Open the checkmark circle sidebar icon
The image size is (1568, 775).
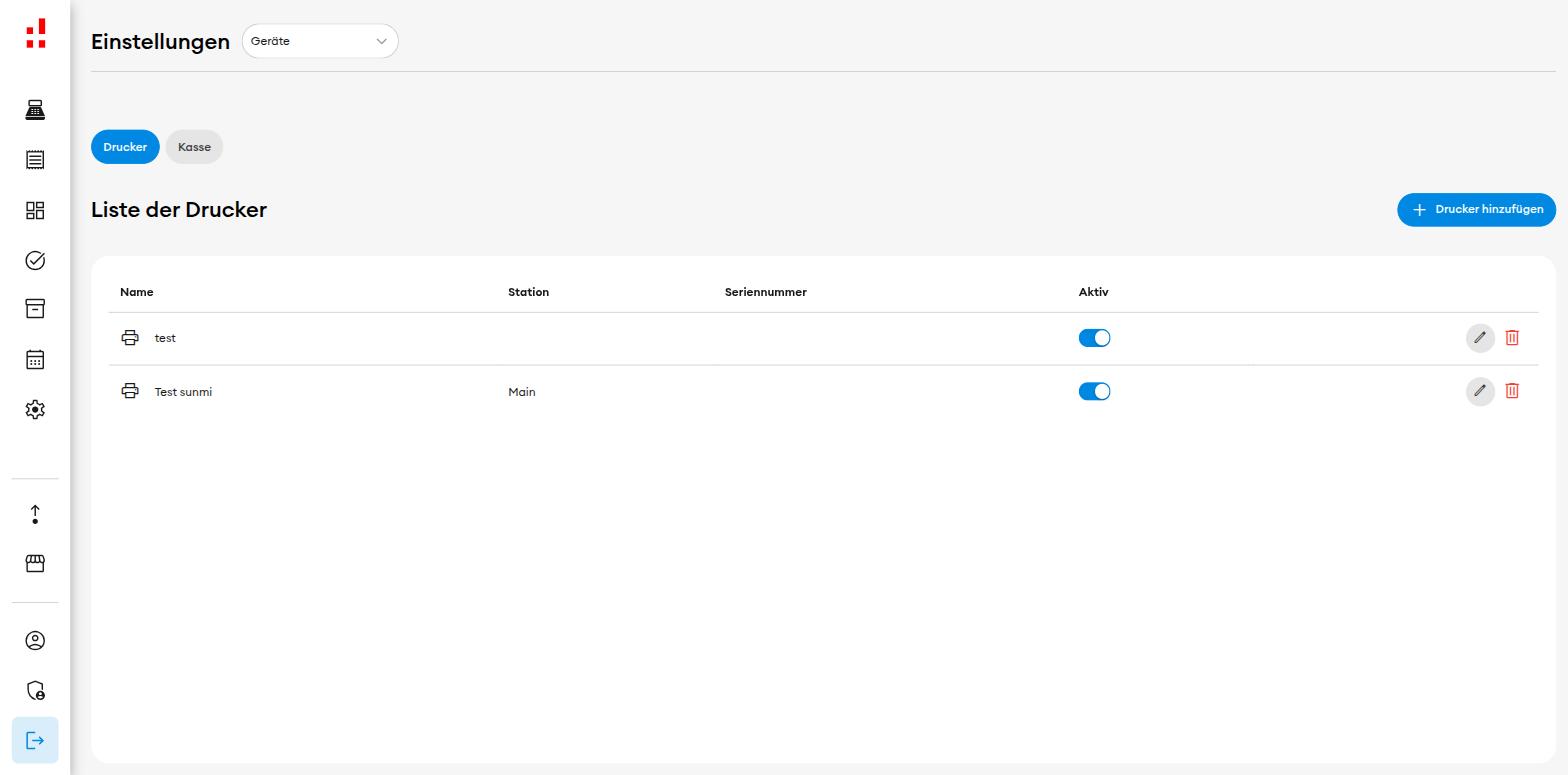click(x=35, y=260)
